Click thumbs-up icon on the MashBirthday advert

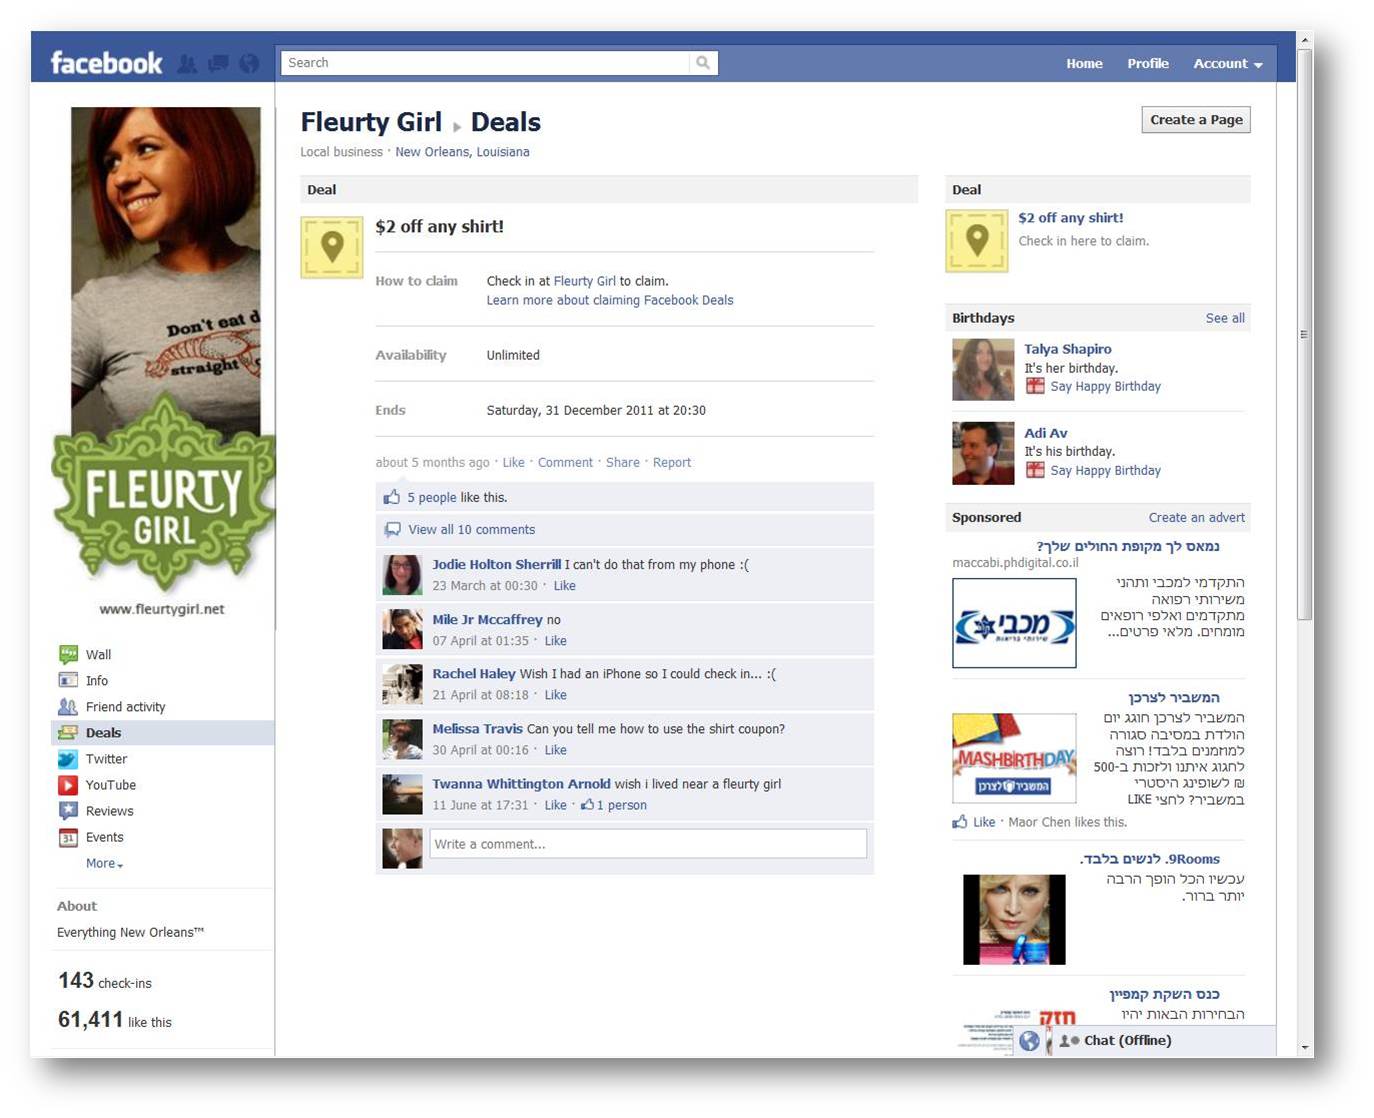(960, 822)
